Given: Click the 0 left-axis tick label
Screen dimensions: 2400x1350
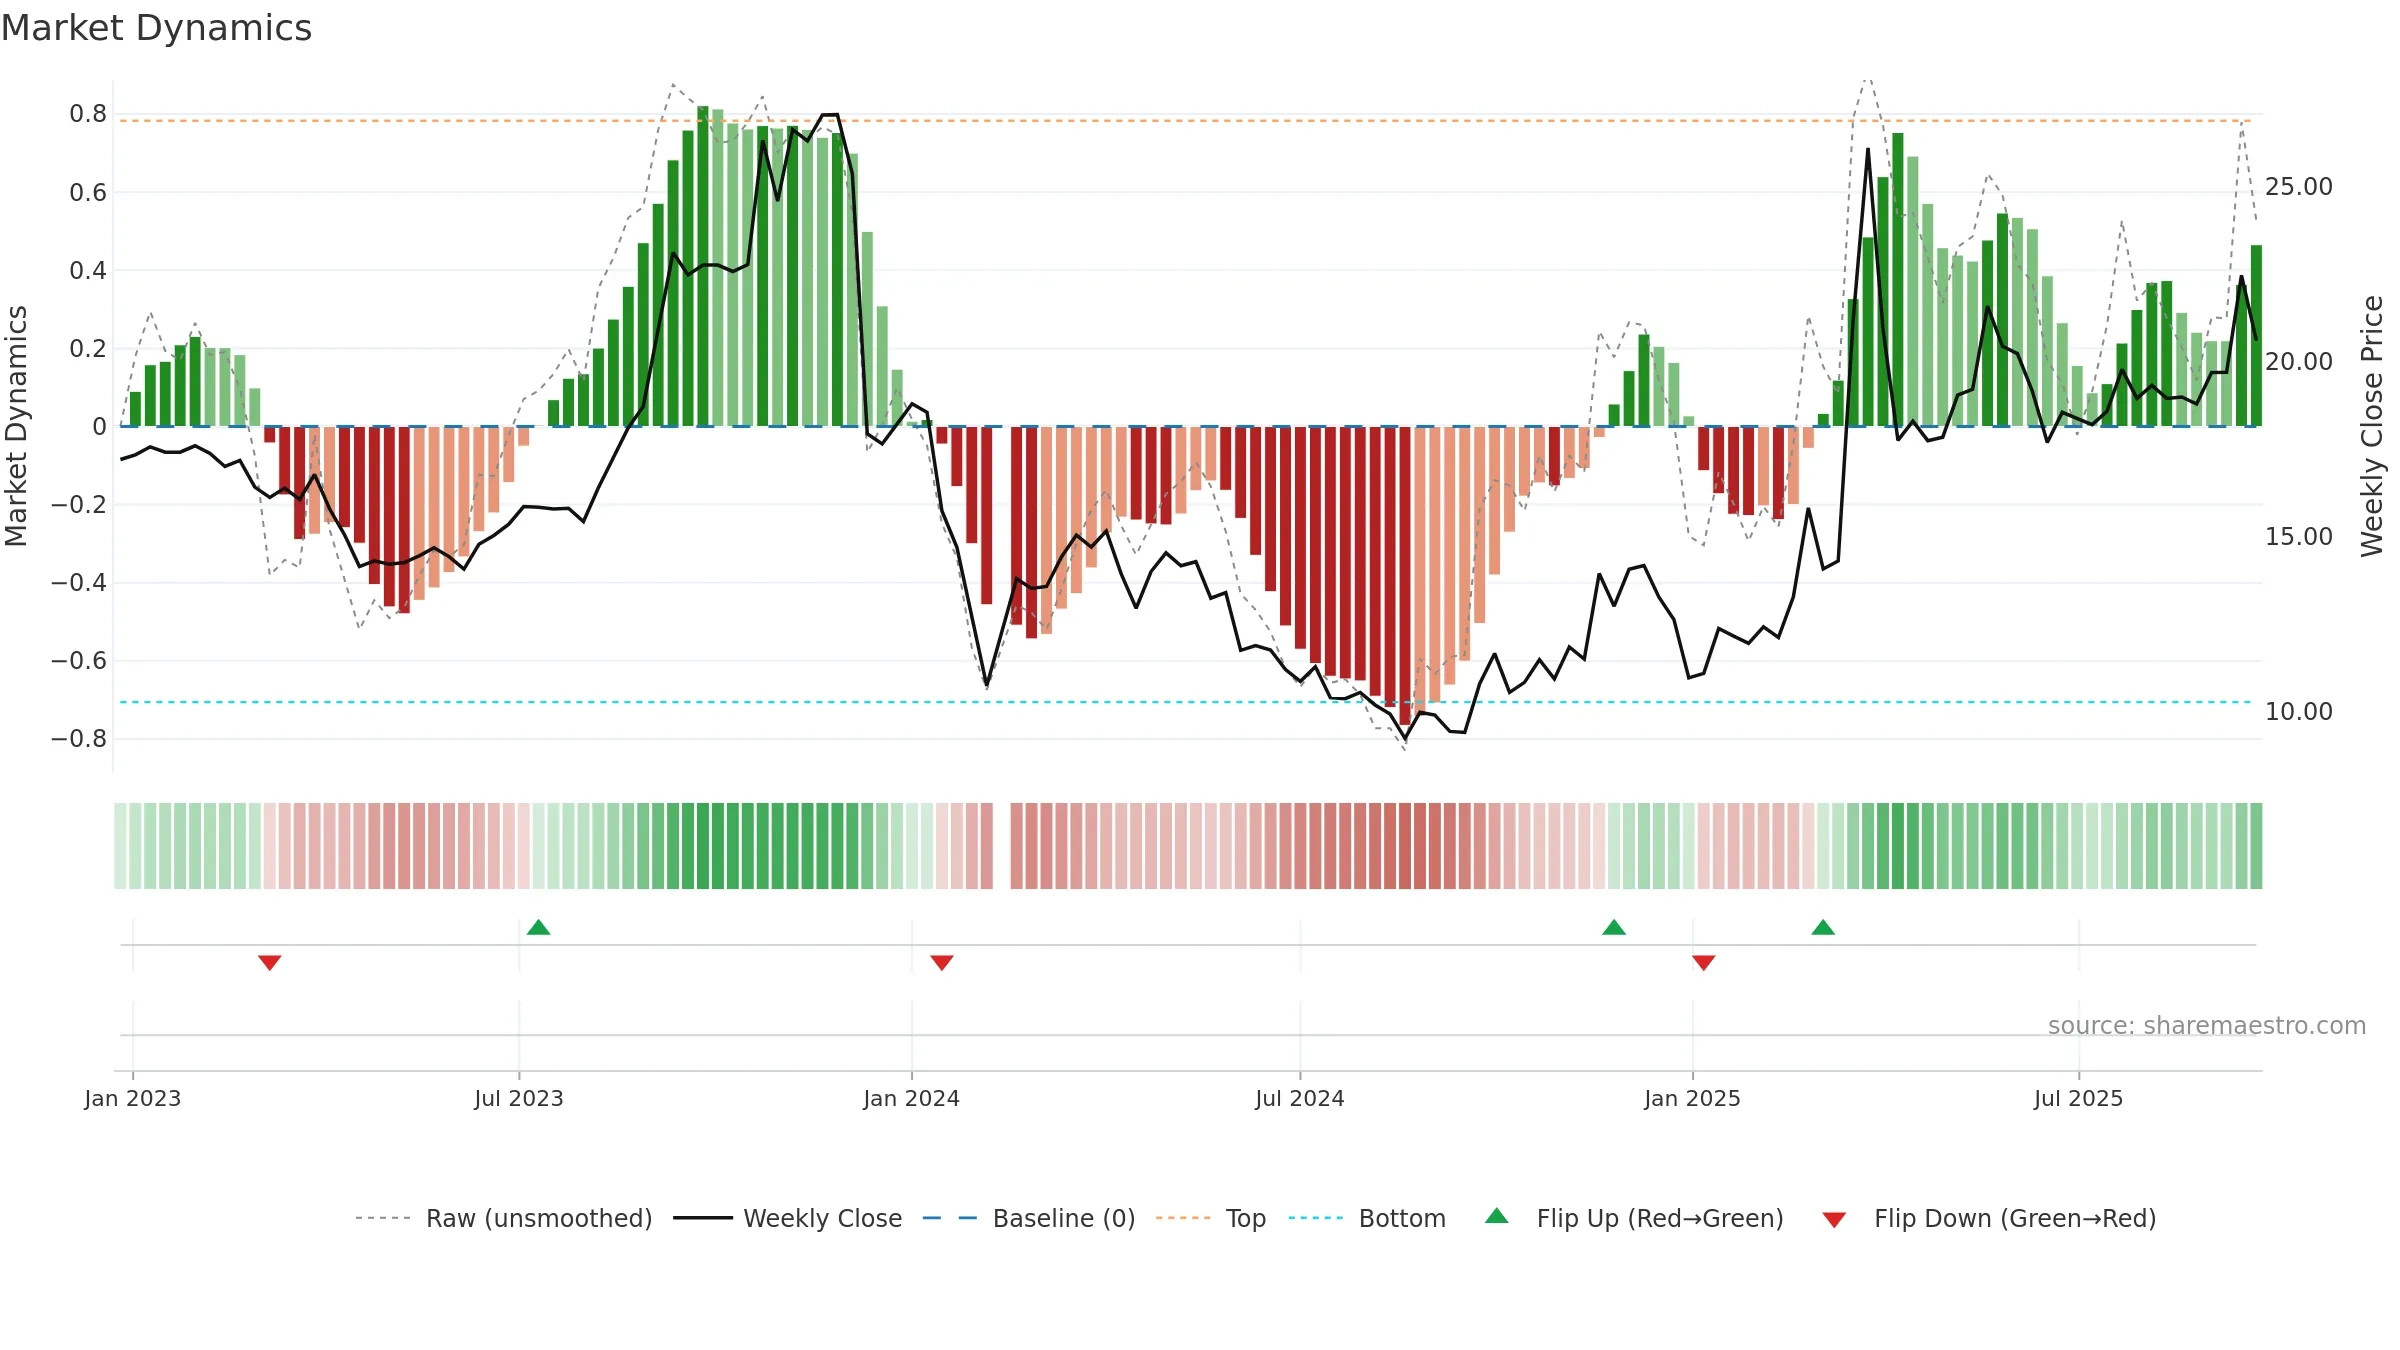Looking at the screenshot, I should [x=99, y=427].
